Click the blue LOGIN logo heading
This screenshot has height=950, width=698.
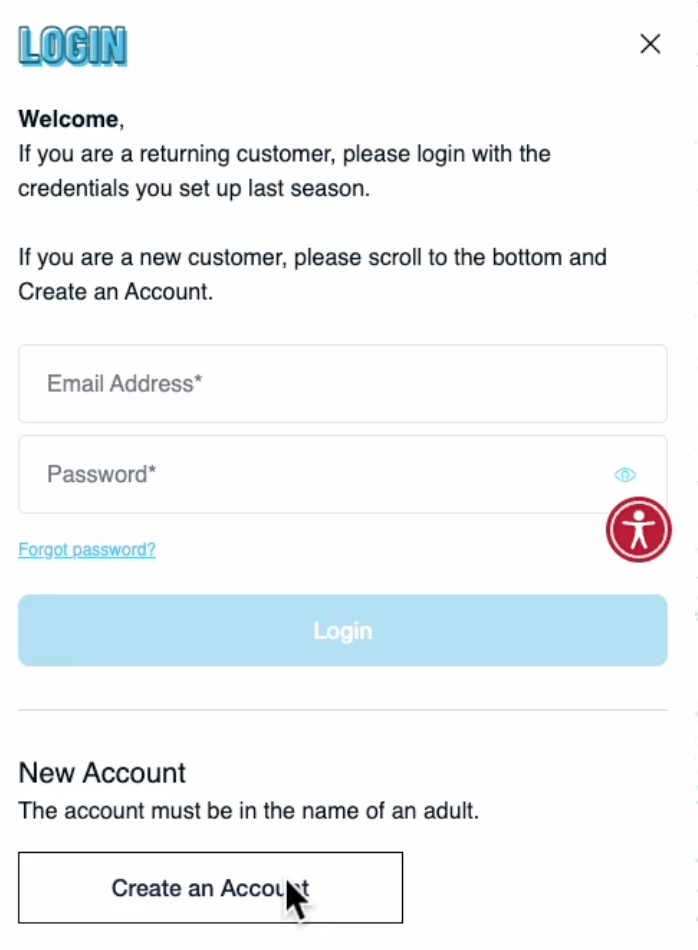click(73, 46)
